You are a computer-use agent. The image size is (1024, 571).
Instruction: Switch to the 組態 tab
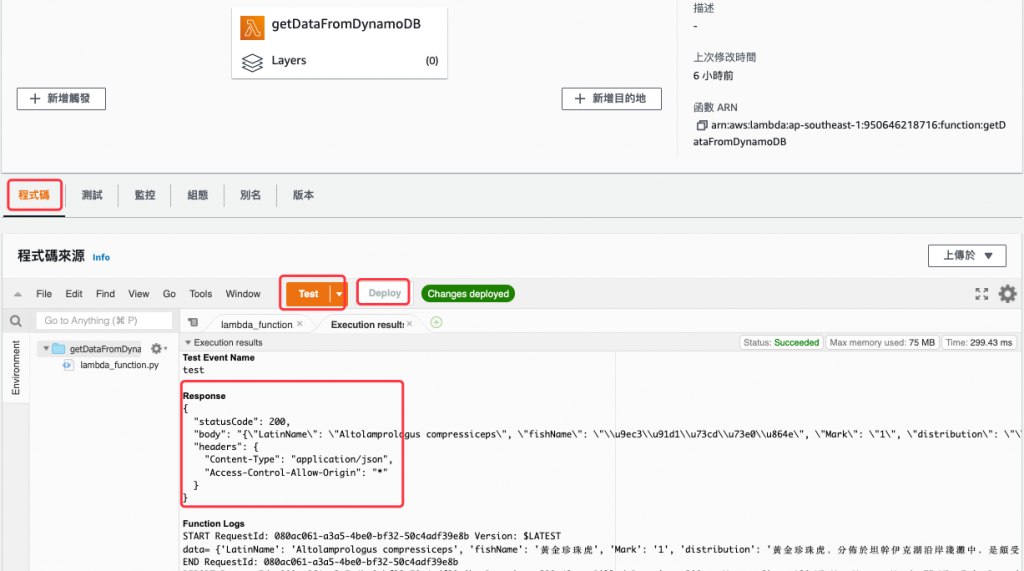(x=198, y=195)
